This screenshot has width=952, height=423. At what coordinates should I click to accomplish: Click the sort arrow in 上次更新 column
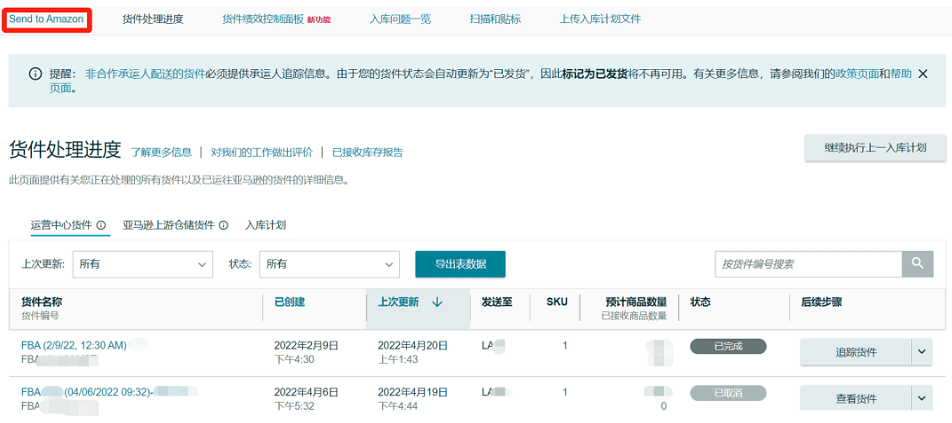tap(437, 302)
